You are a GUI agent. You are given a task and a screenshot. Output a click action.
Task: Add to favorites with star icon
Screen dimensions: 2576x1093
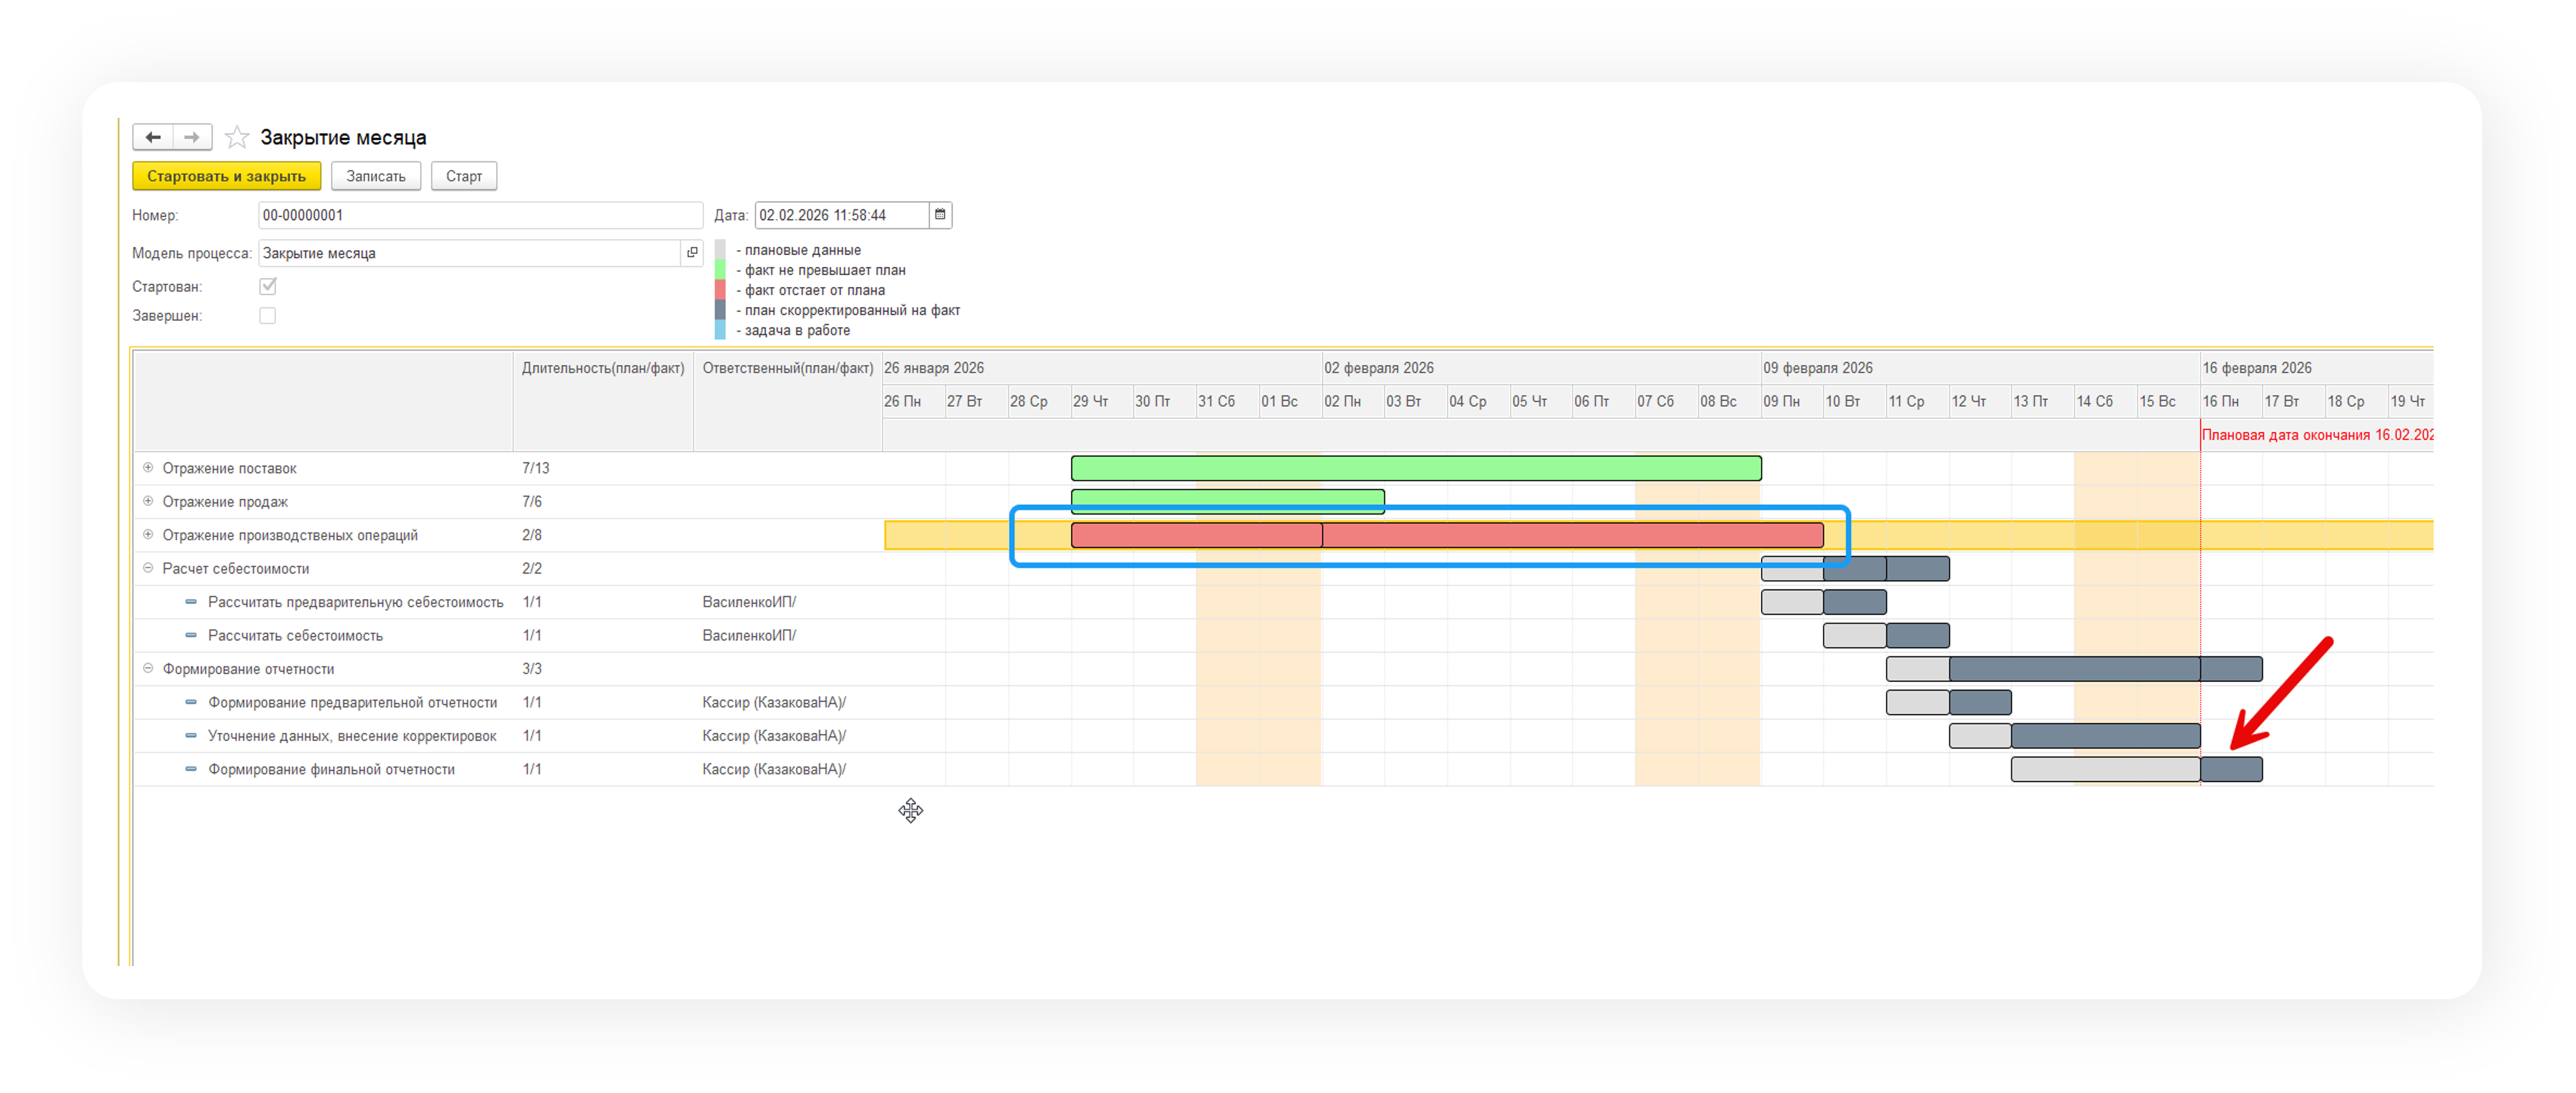(x=237, y=137)
